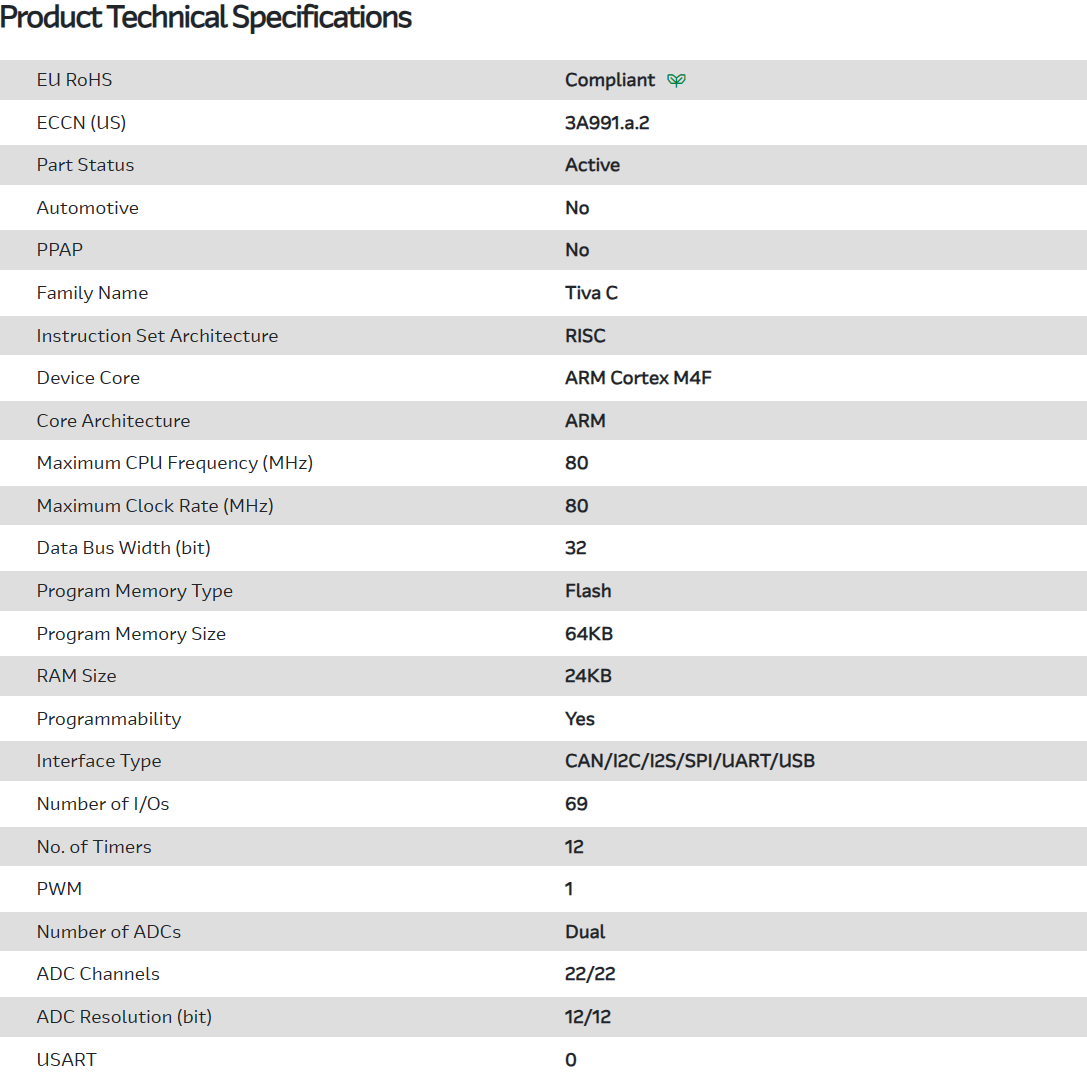Click the green leaf icon beside Compliant
The width and height of the screenshot is (1087, 1078).
(x=677, y=80)
